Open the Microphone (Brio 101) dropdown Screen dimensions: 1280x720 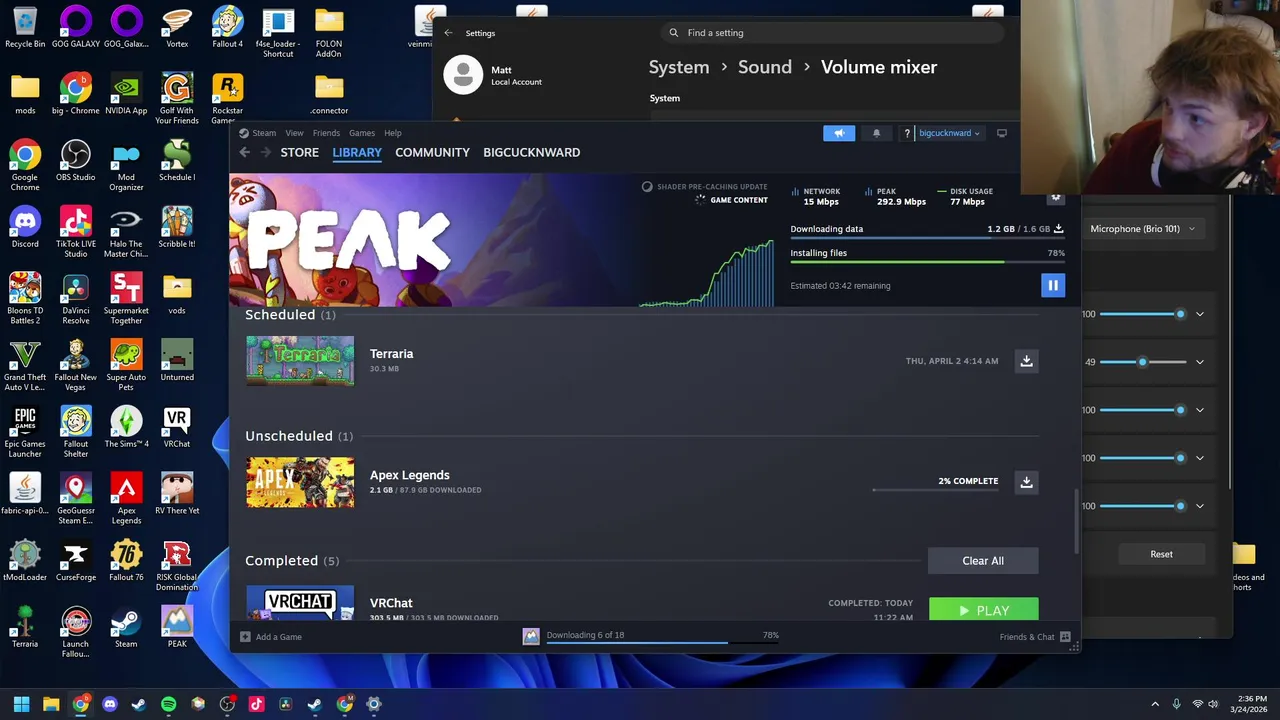coord(1141,229)
